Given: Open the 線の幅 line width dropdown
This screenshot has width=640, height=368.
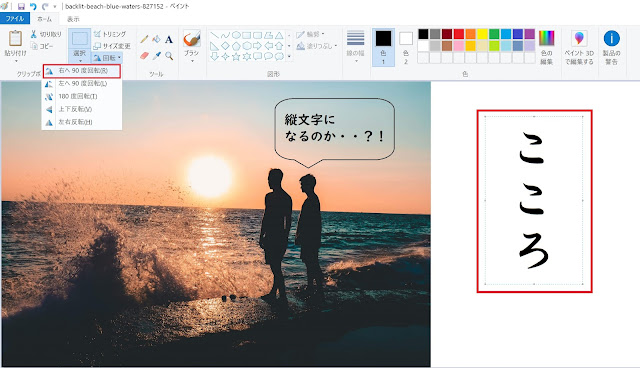Looking at the screenshot, I should click(356, 47).
